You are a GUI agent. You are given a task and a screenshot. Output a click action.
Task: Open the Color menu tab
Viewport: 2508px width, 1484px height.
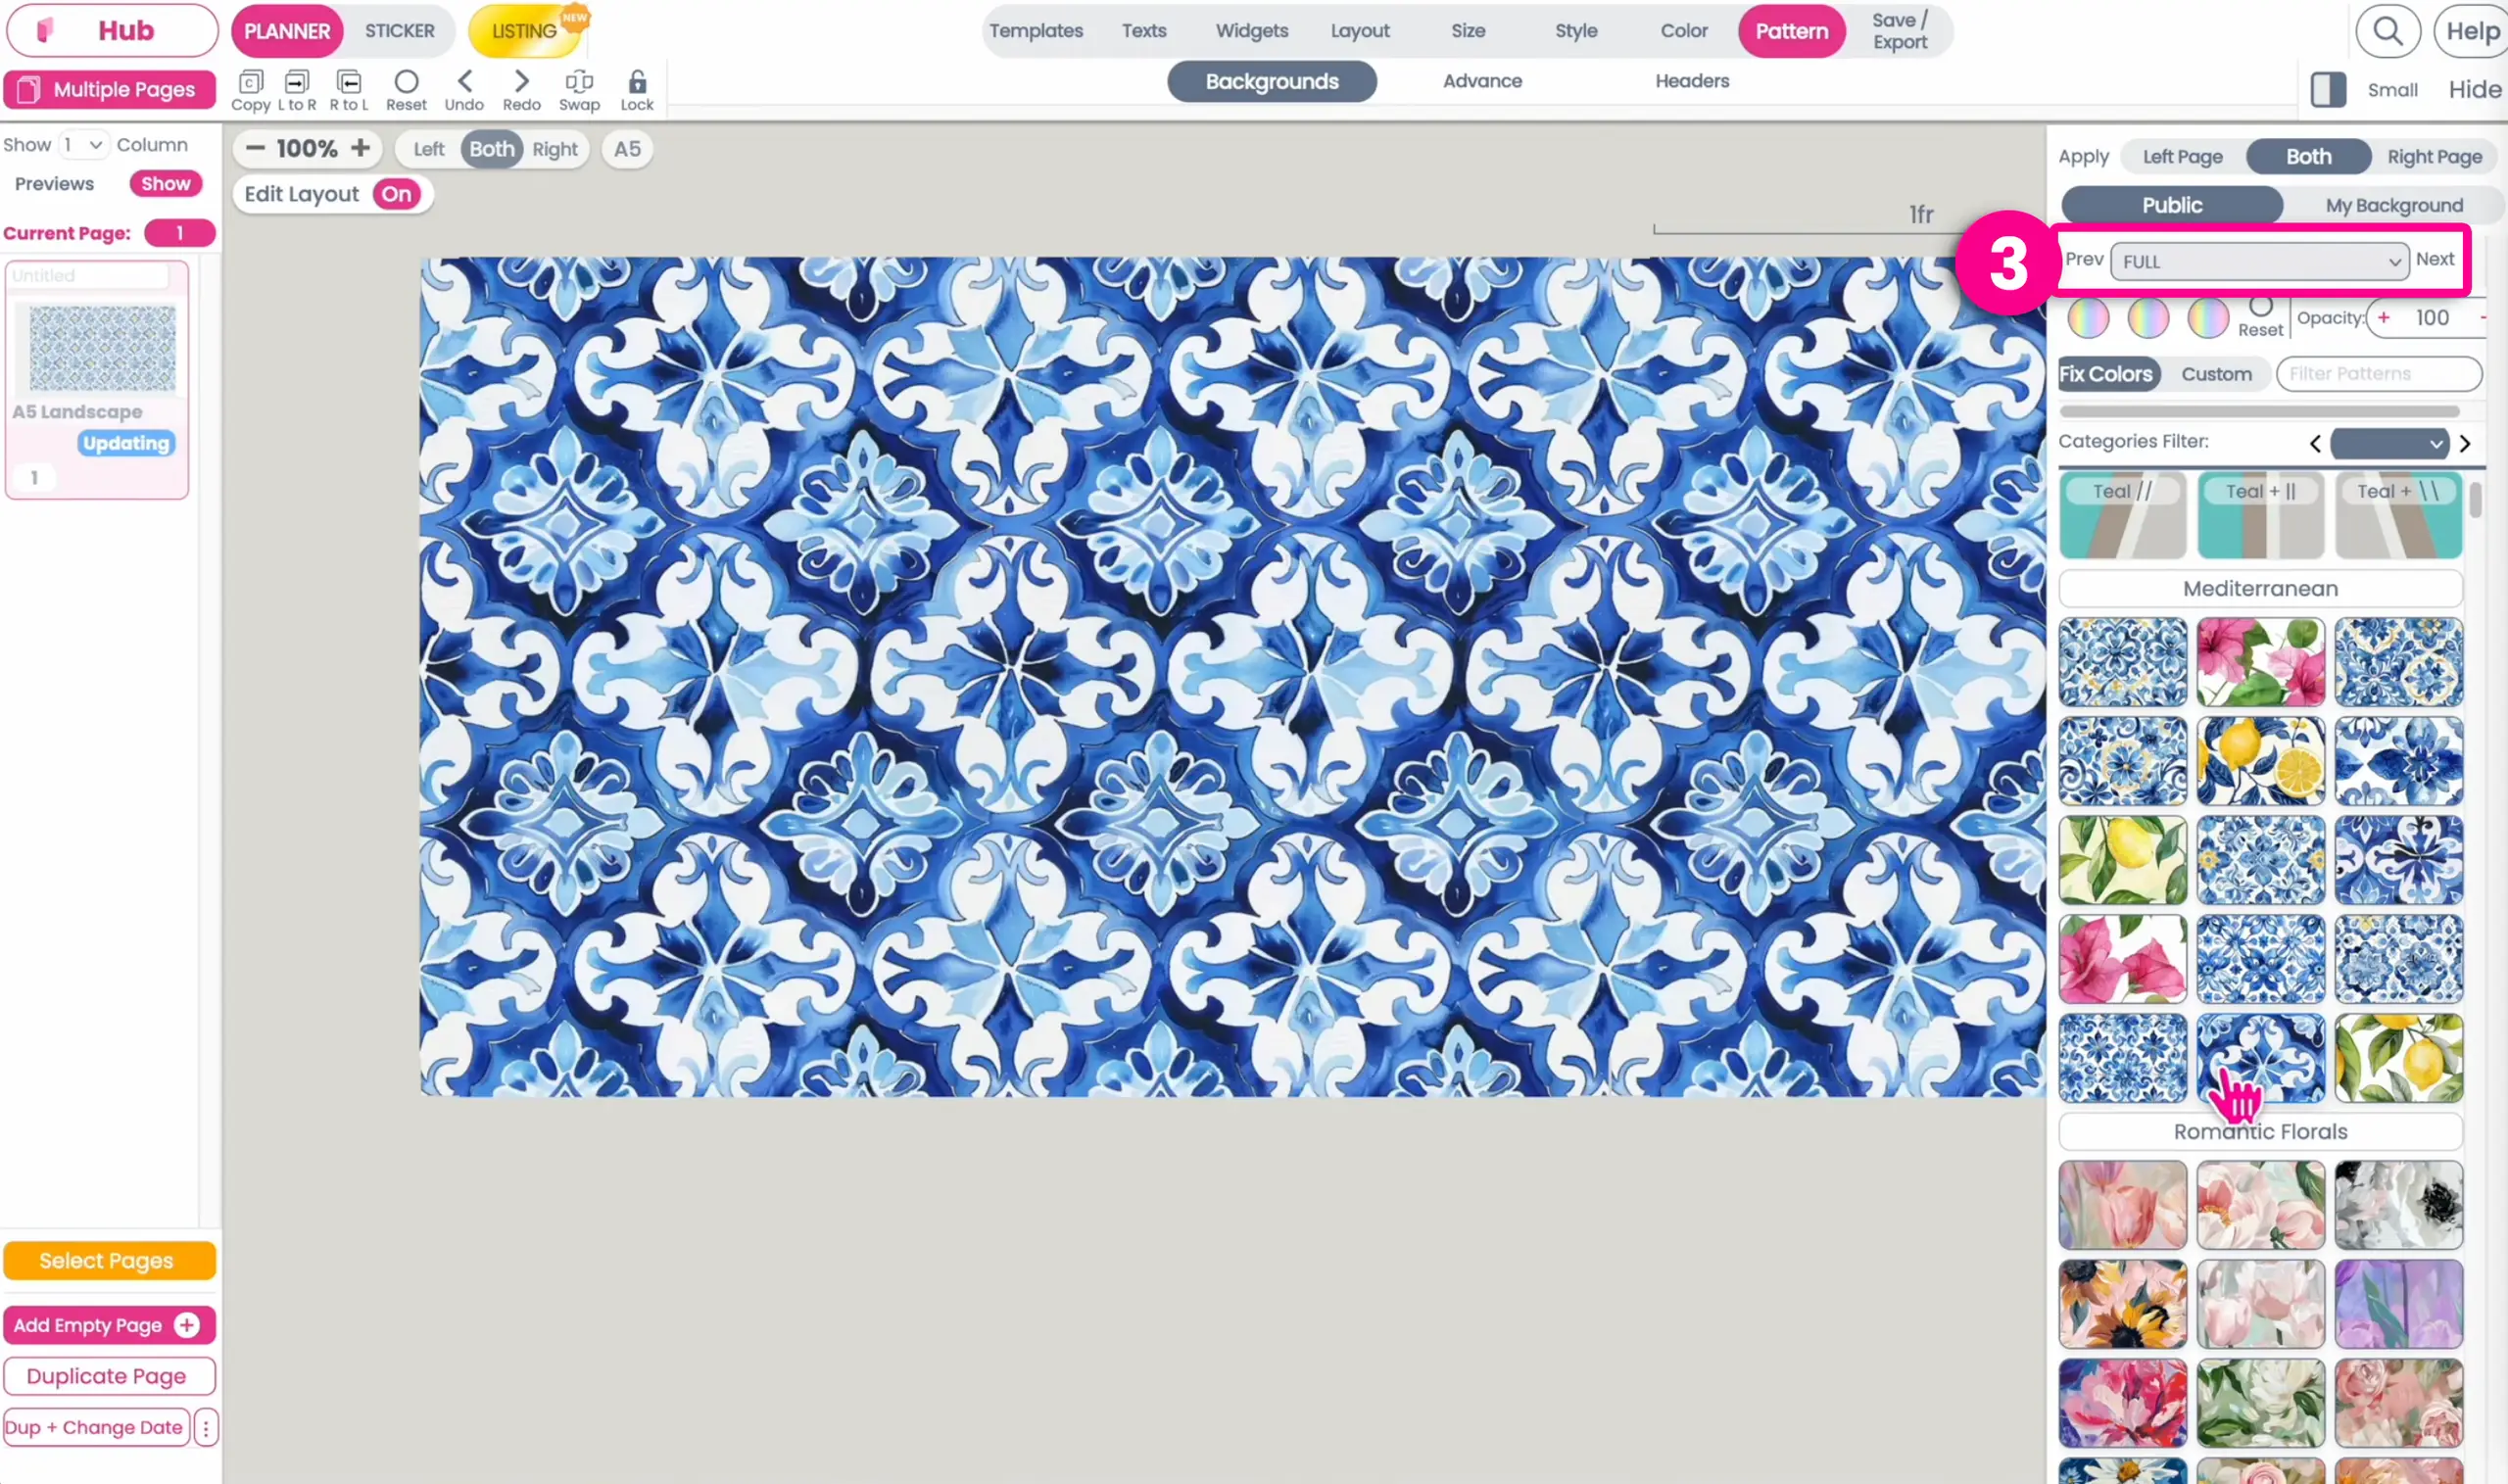pos(1683,31)
